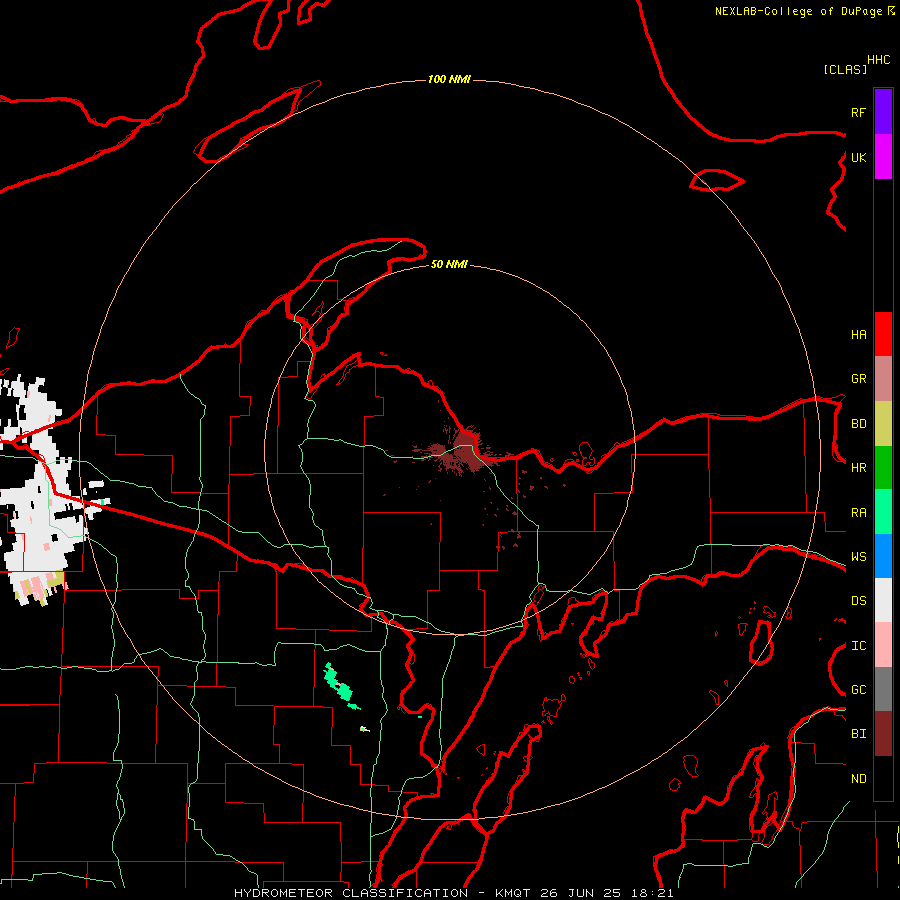Click the BD legend label
Image resolution: width=900 pixels, height=900 pixels.
[x=858, y=424]
